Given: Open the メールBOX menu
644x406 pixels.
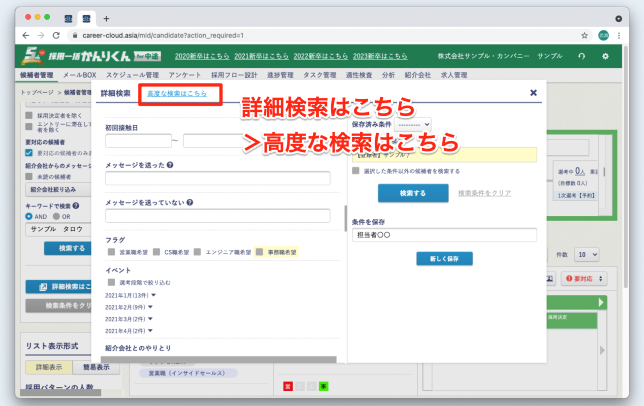Looking at the screenshot, I should click(80, 75).
